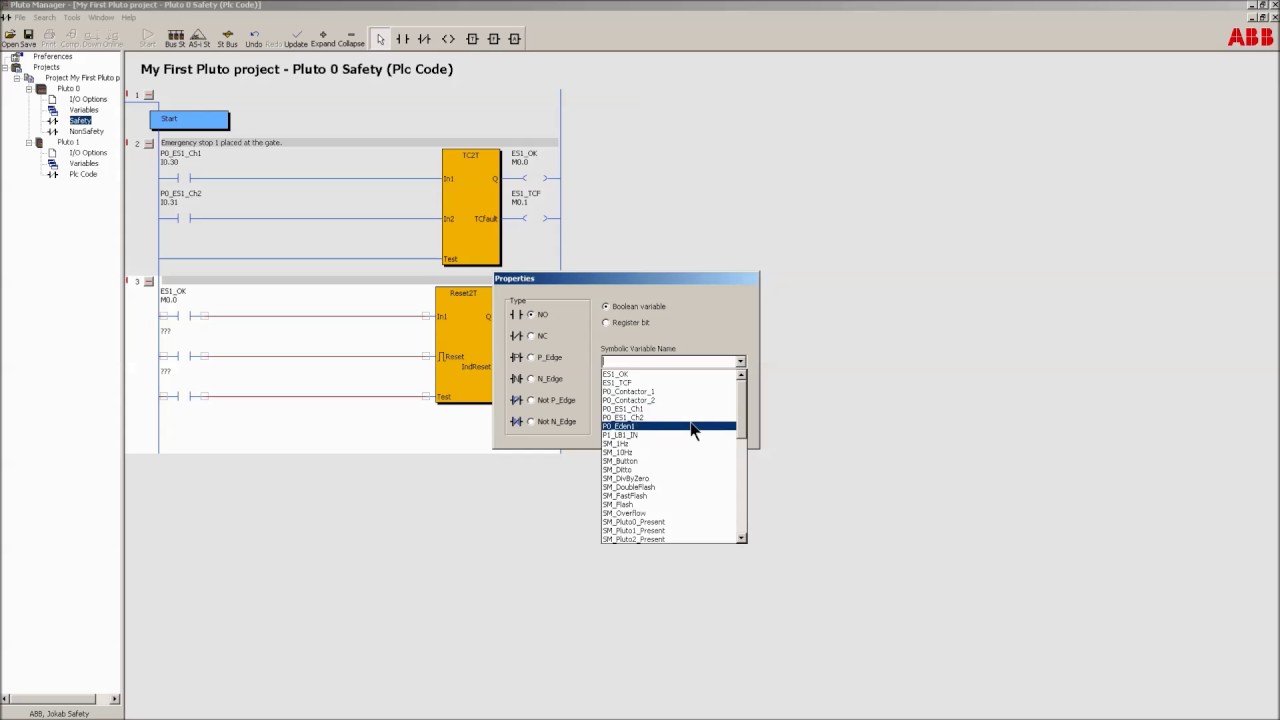Collapse the Pluto 1 tree node
This screenshot has height=720, width=1280.
pos(29,142)
